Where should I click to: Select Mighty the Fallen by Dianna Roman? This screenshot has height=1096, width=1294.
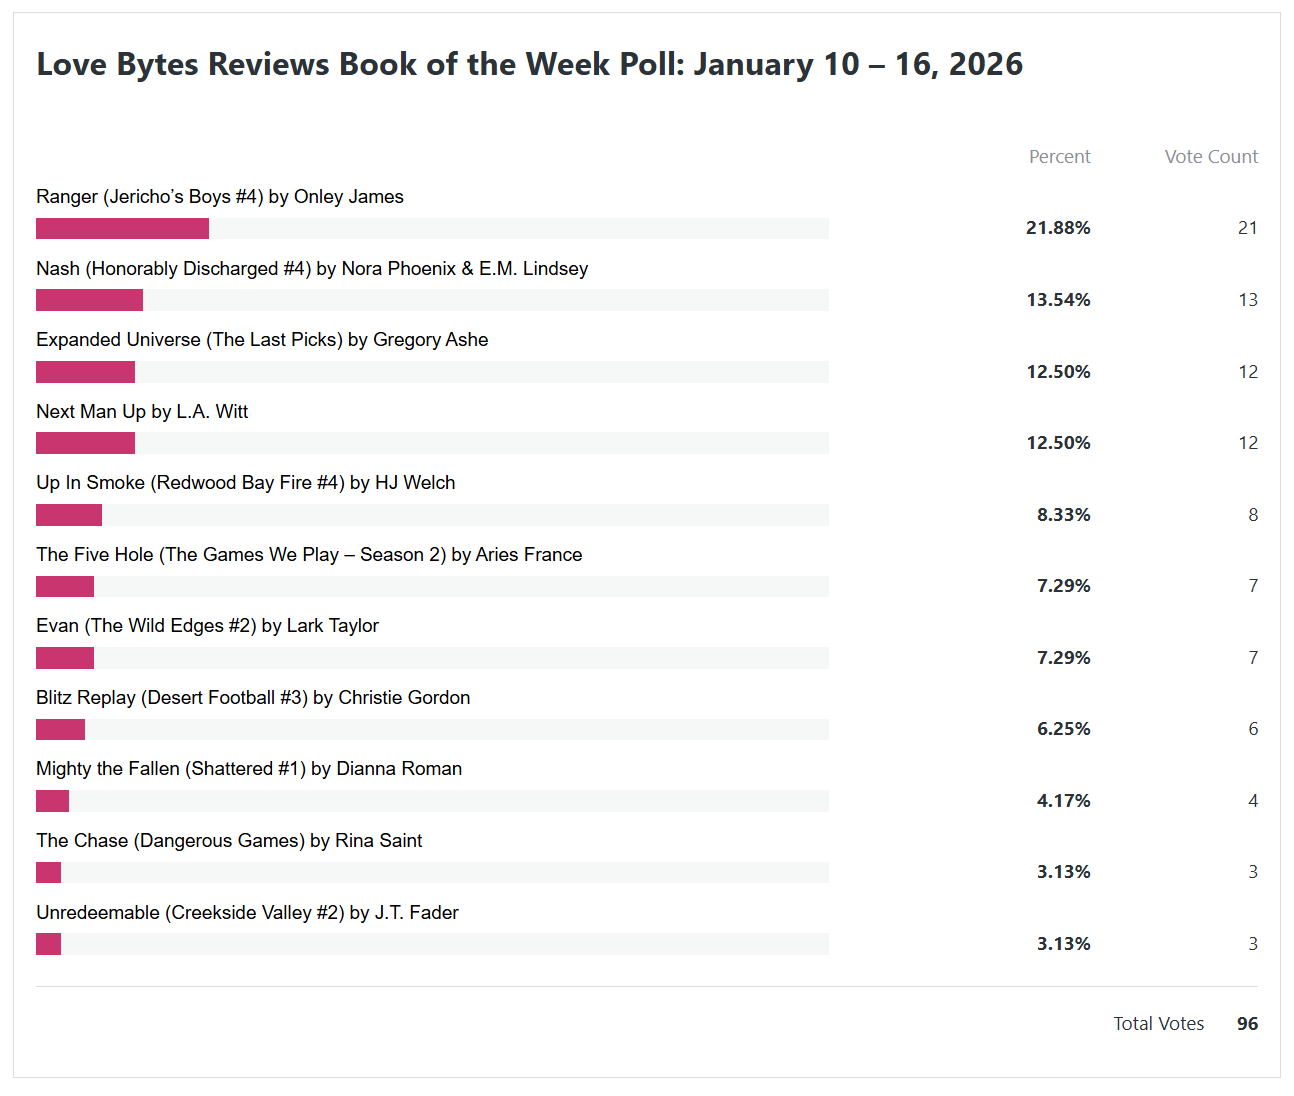point(248,769)
